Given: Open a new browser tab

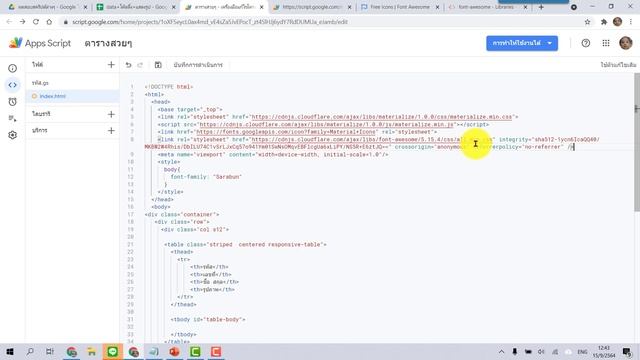Looking at the screenshot, I should (x=541, y=7).
